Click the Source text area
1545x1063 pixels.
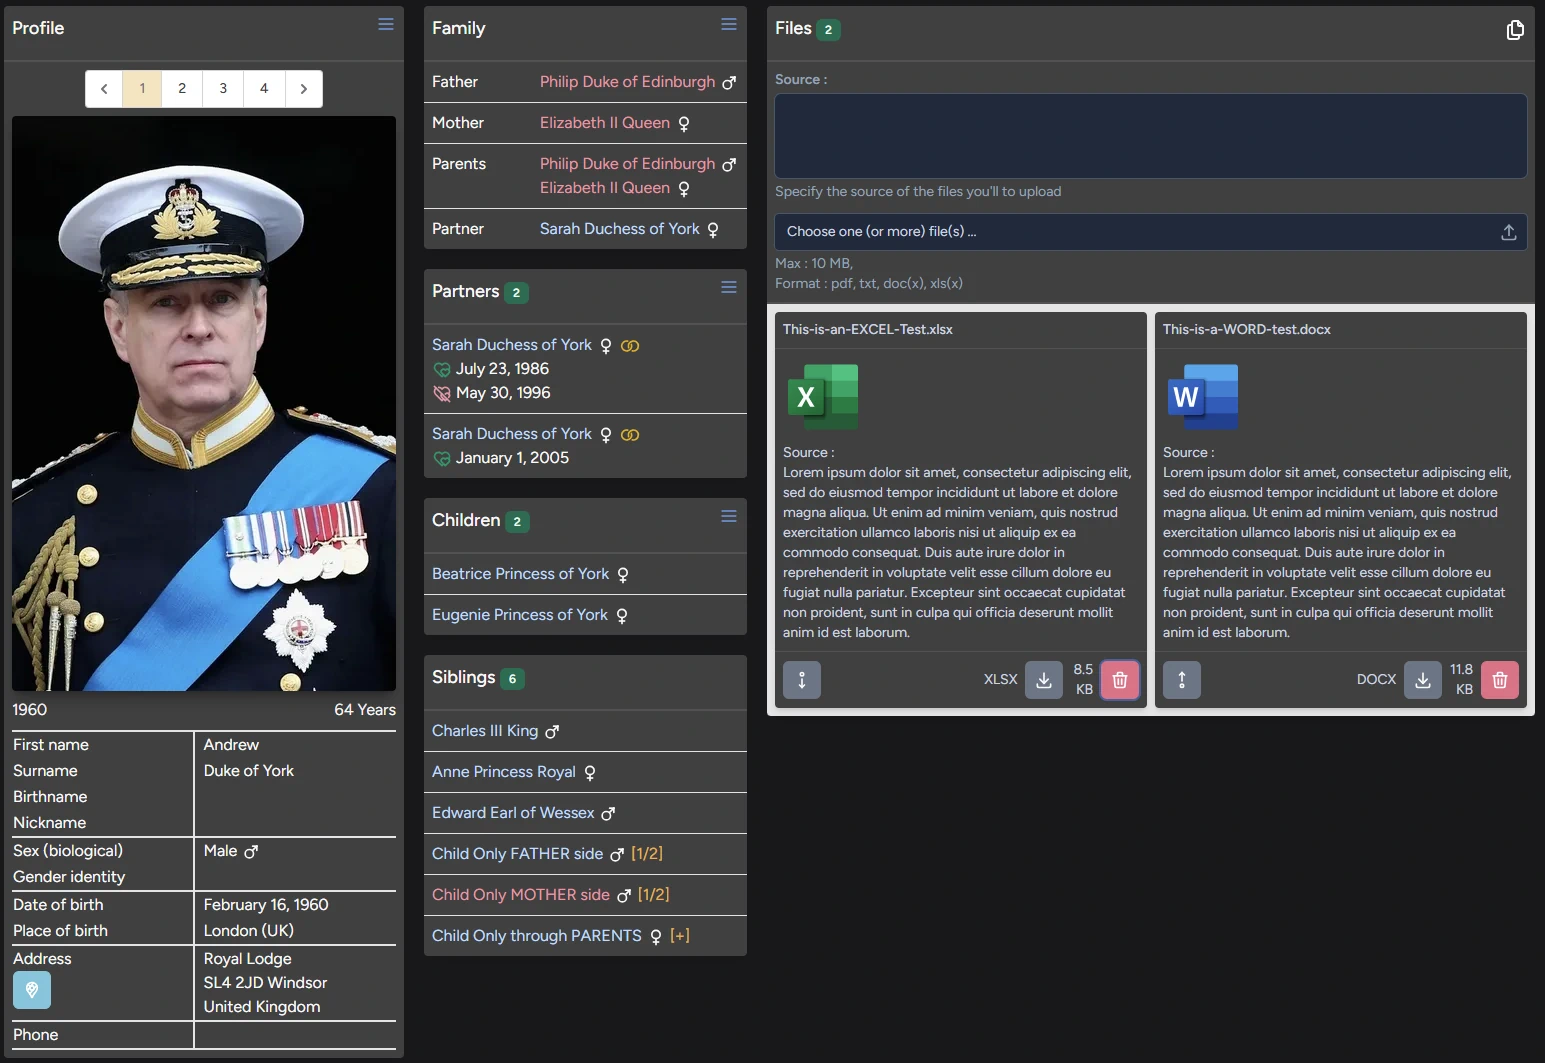[x=1150, y=136]
